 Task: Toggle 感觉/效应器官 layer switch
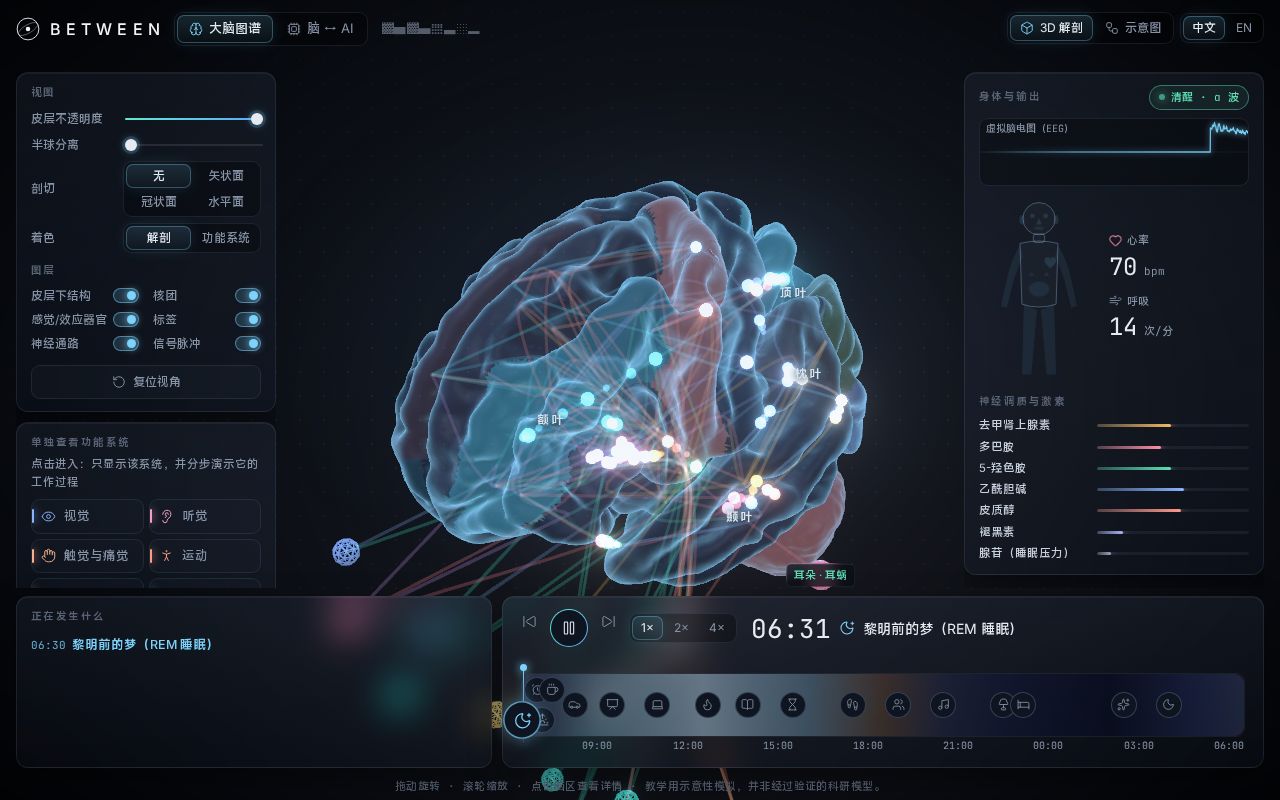[x=126, y=319]
